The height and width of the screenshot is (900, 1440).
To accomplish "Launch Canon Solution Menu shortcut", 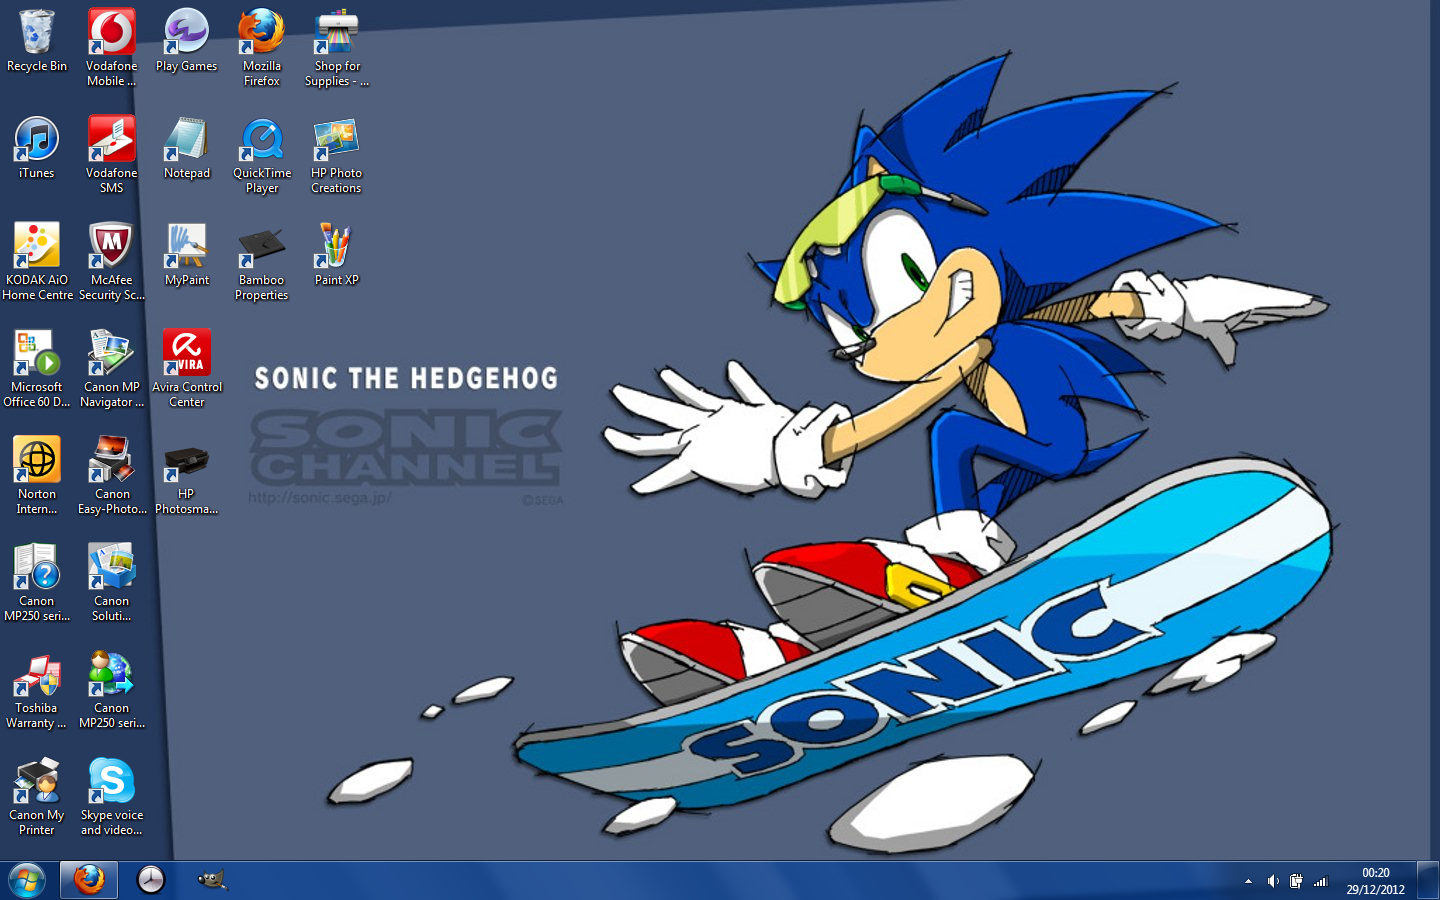I will [111, 583].
